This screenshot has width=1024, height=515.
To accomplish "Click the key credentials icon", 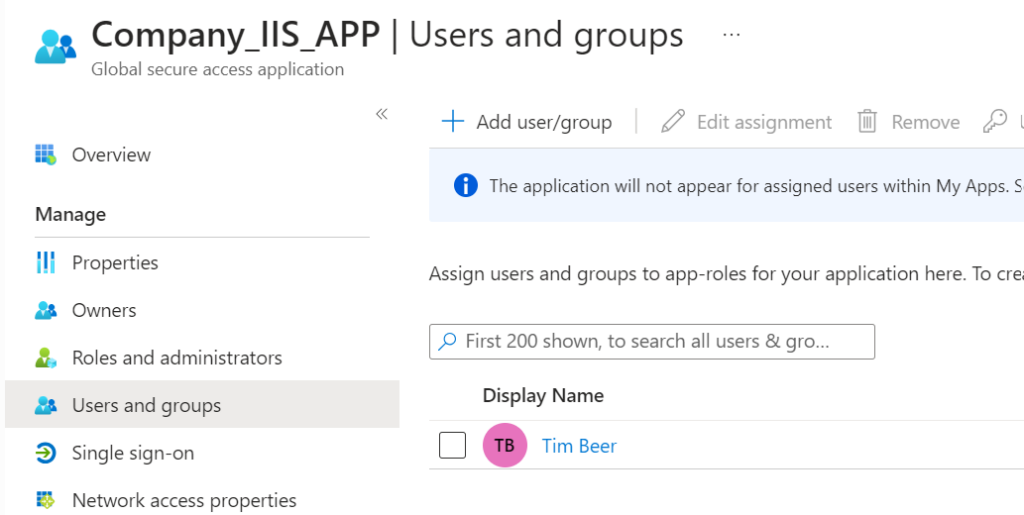I will click(x=995, y=121).
